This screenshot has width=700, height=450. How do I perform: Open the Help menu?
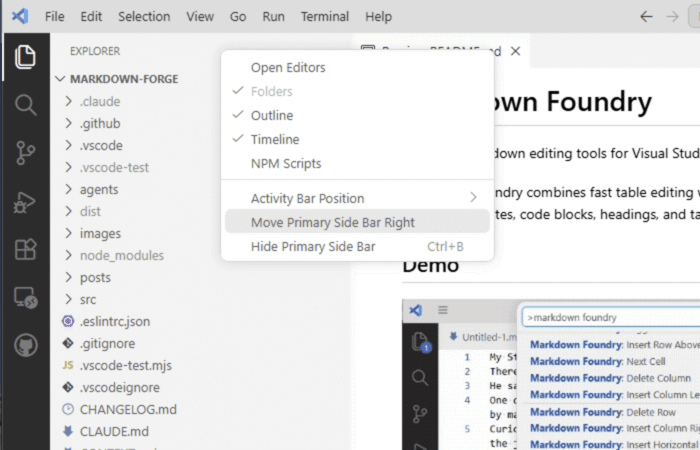378,17
